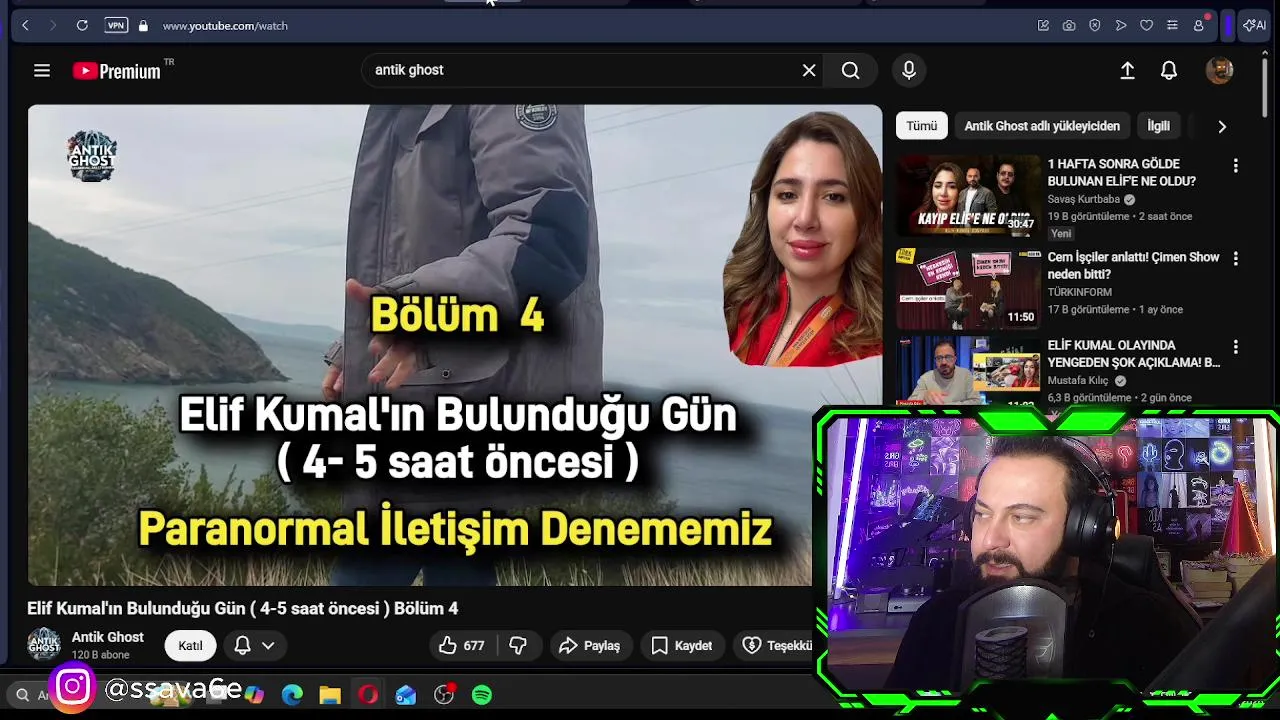This screenshot has width=1280, height=720.
Task: Select the 'İlgili' filter chip
Action: (1158, 126)
